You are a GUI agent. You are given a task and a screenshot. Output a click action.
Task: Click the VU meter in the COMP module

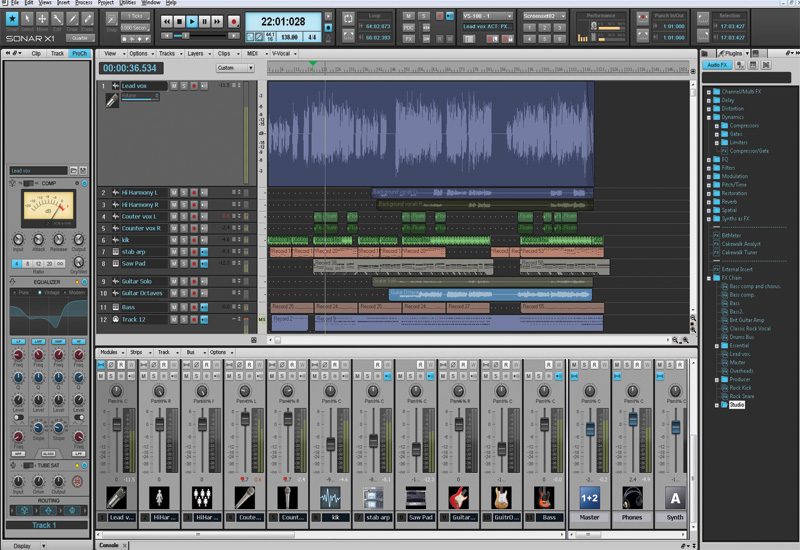(48, 206)
